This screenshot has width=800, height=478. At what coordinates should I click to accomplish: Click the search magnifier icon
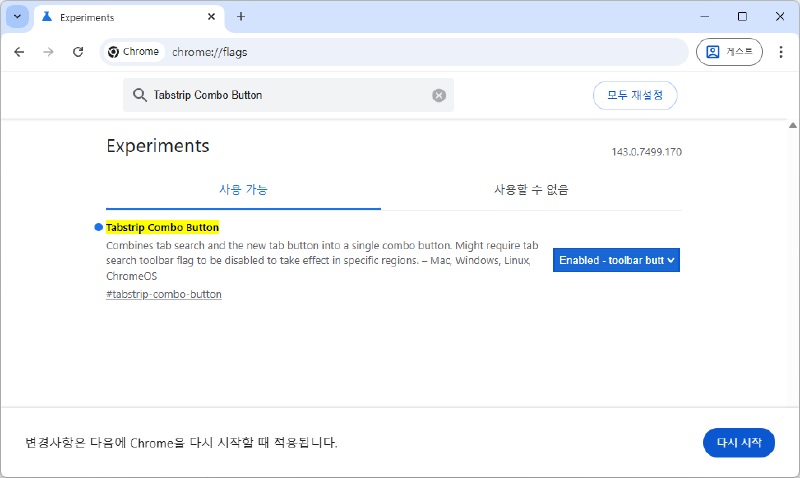[139, 95]
